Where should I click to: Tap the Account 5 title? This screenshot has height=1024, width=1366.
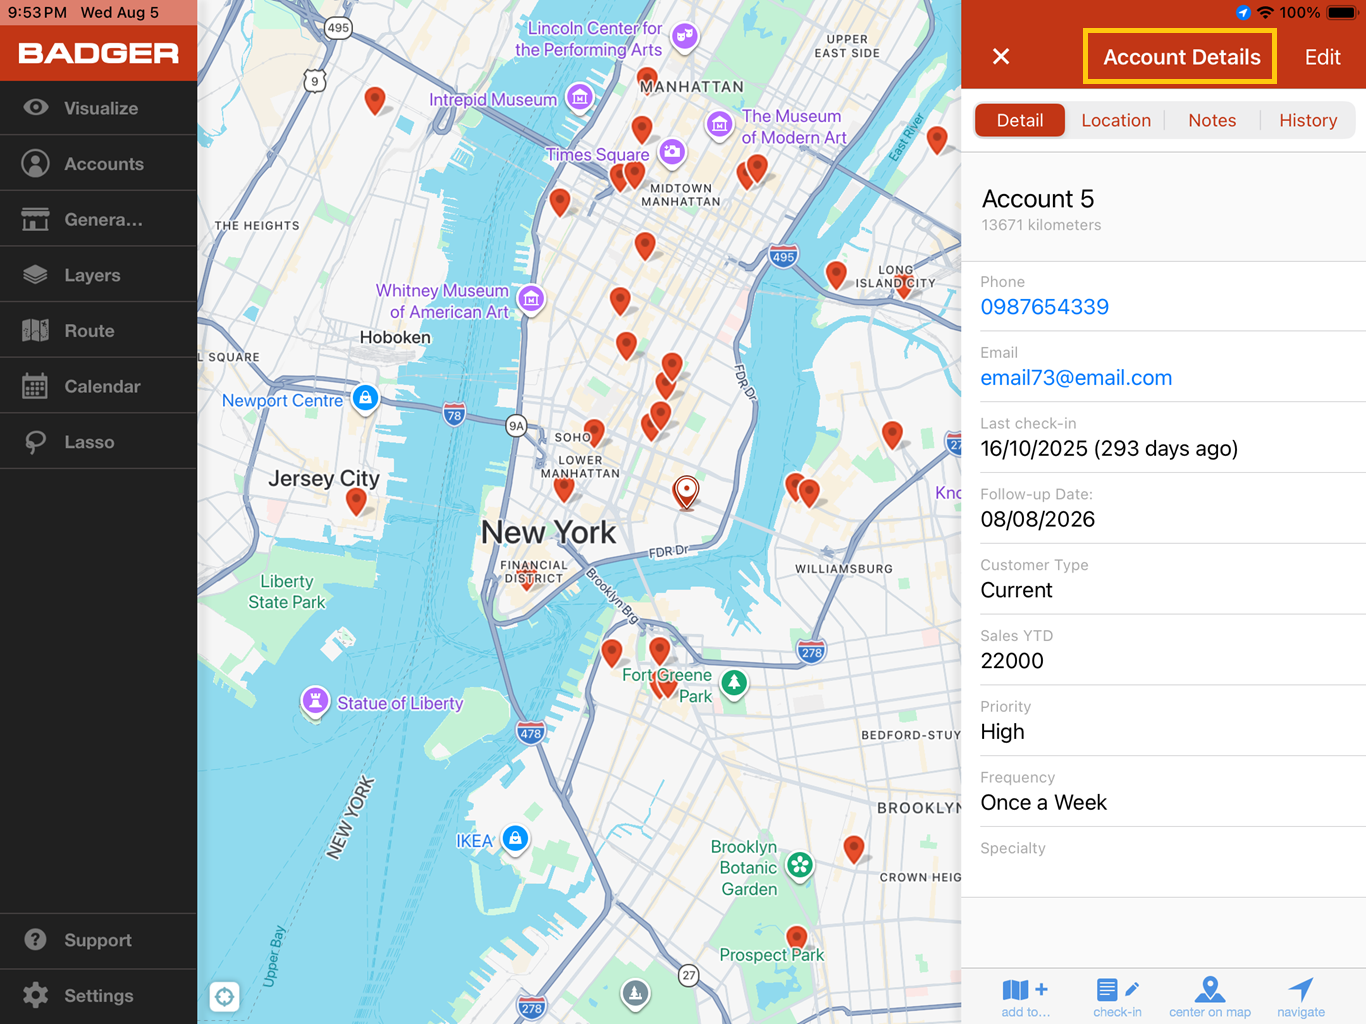[x=1038, y=199]
